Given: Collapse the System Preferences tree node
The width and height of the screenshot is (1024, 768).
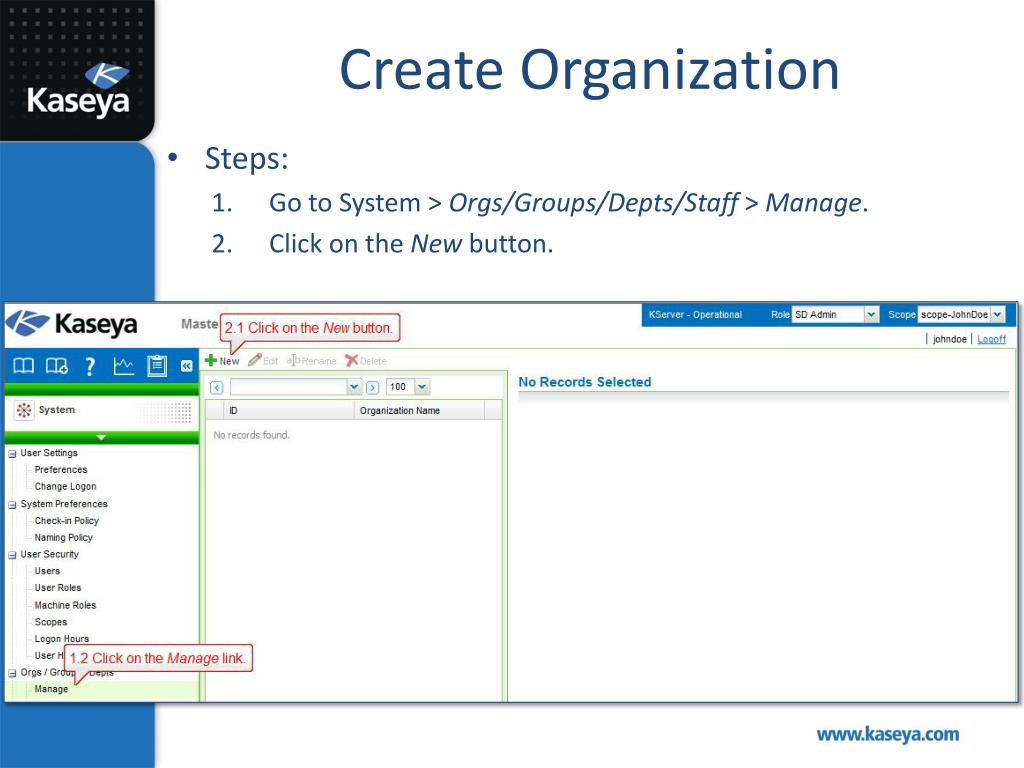Looking at the screenshot, I should (12, 504).
